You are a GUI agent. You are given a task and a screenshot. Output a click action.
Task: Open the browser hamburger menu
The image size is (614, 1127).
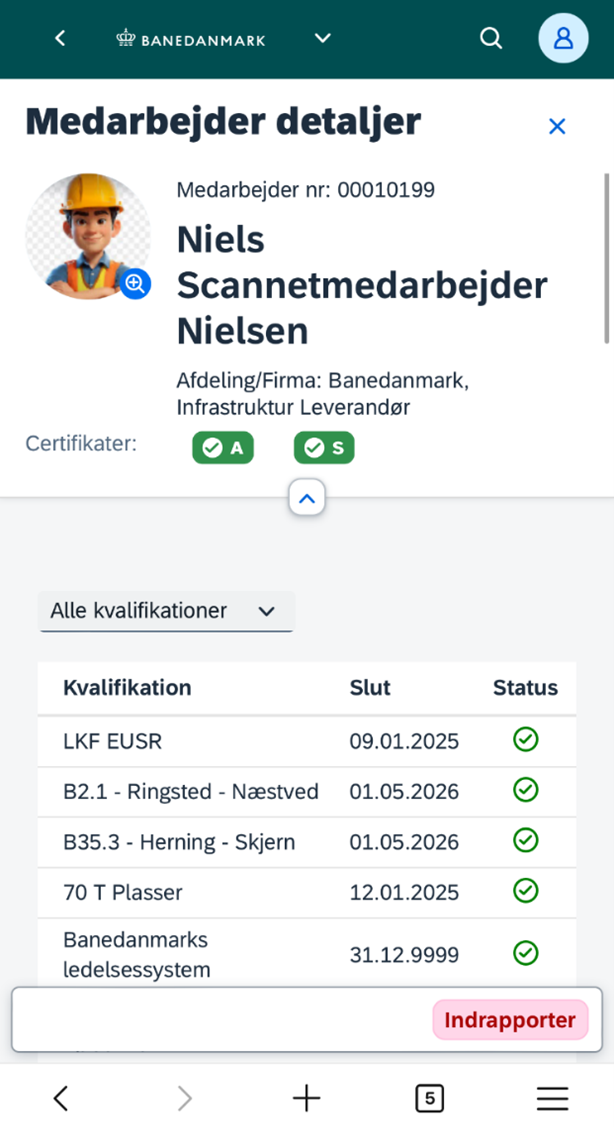552,1098
